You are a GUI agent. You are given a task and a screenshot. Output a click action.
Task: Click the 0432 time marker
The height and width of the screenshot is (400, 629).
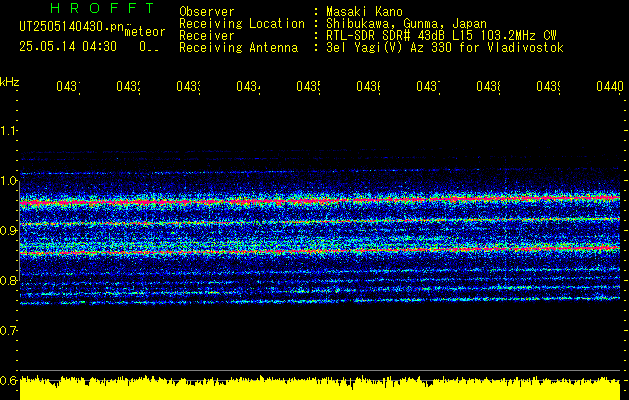pyautogui.click(x=128, y=87)
